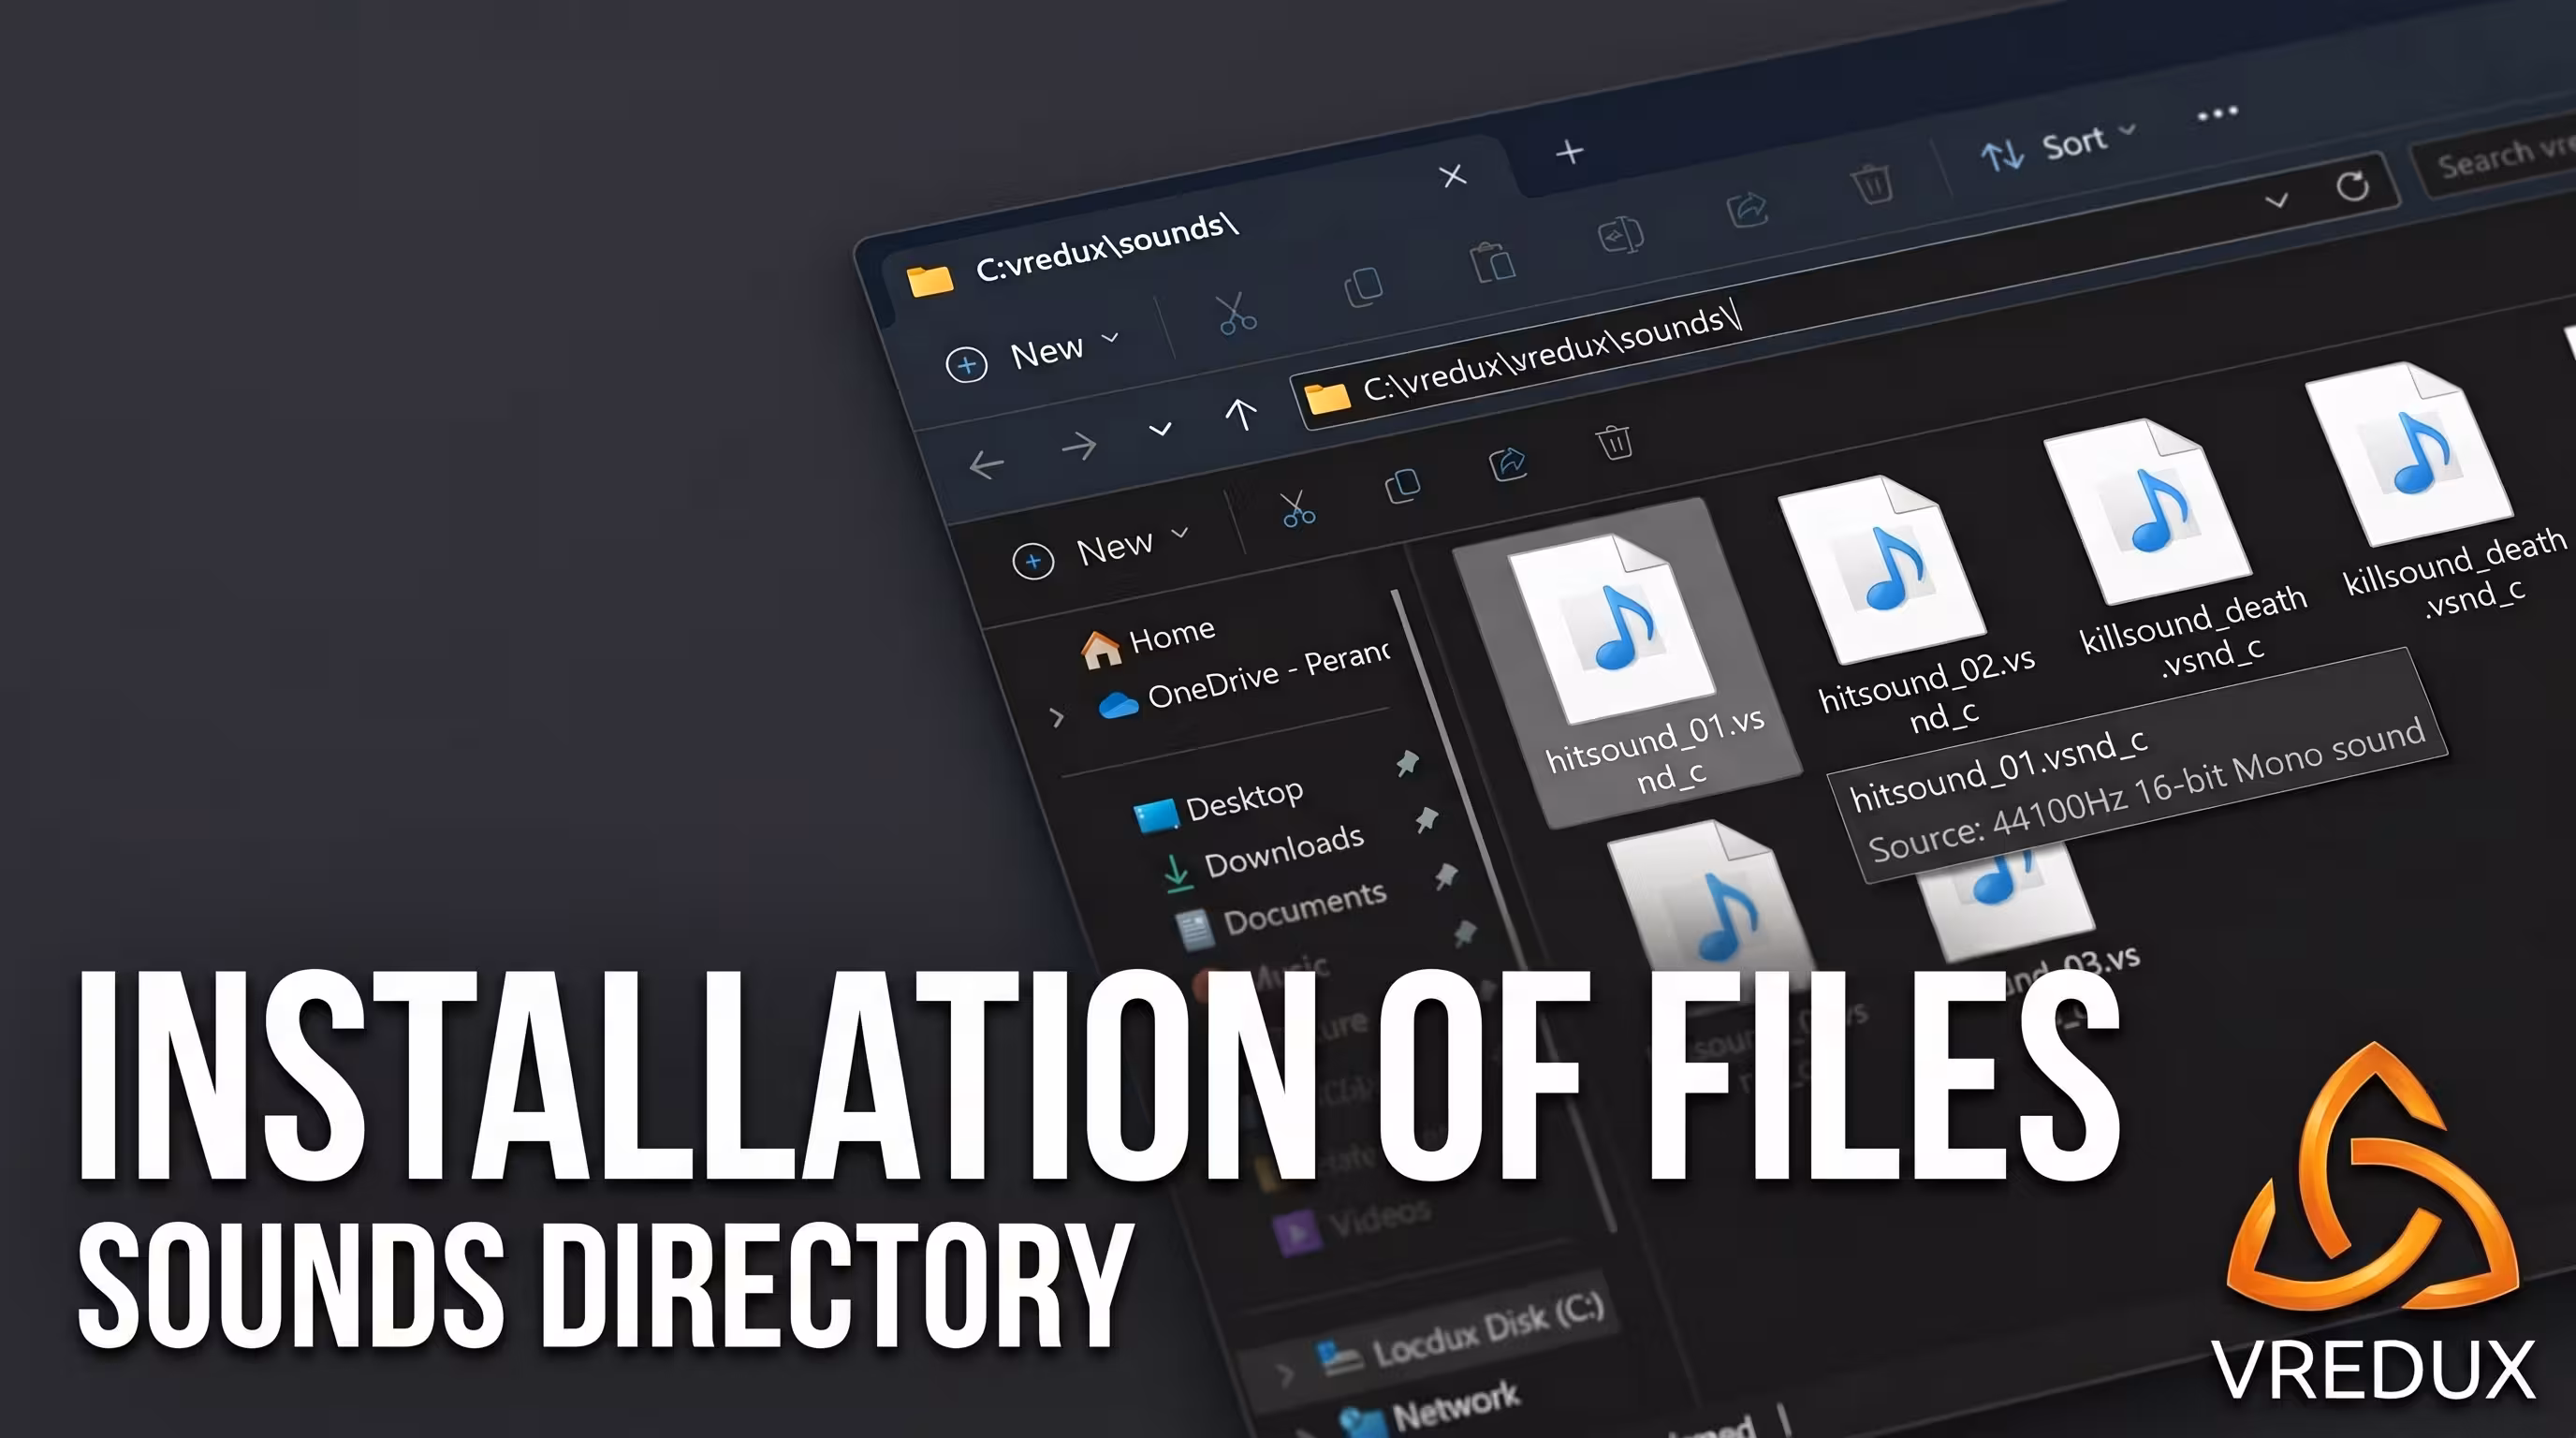
Task: Click the Rename icon
Action: point(1620,236)
